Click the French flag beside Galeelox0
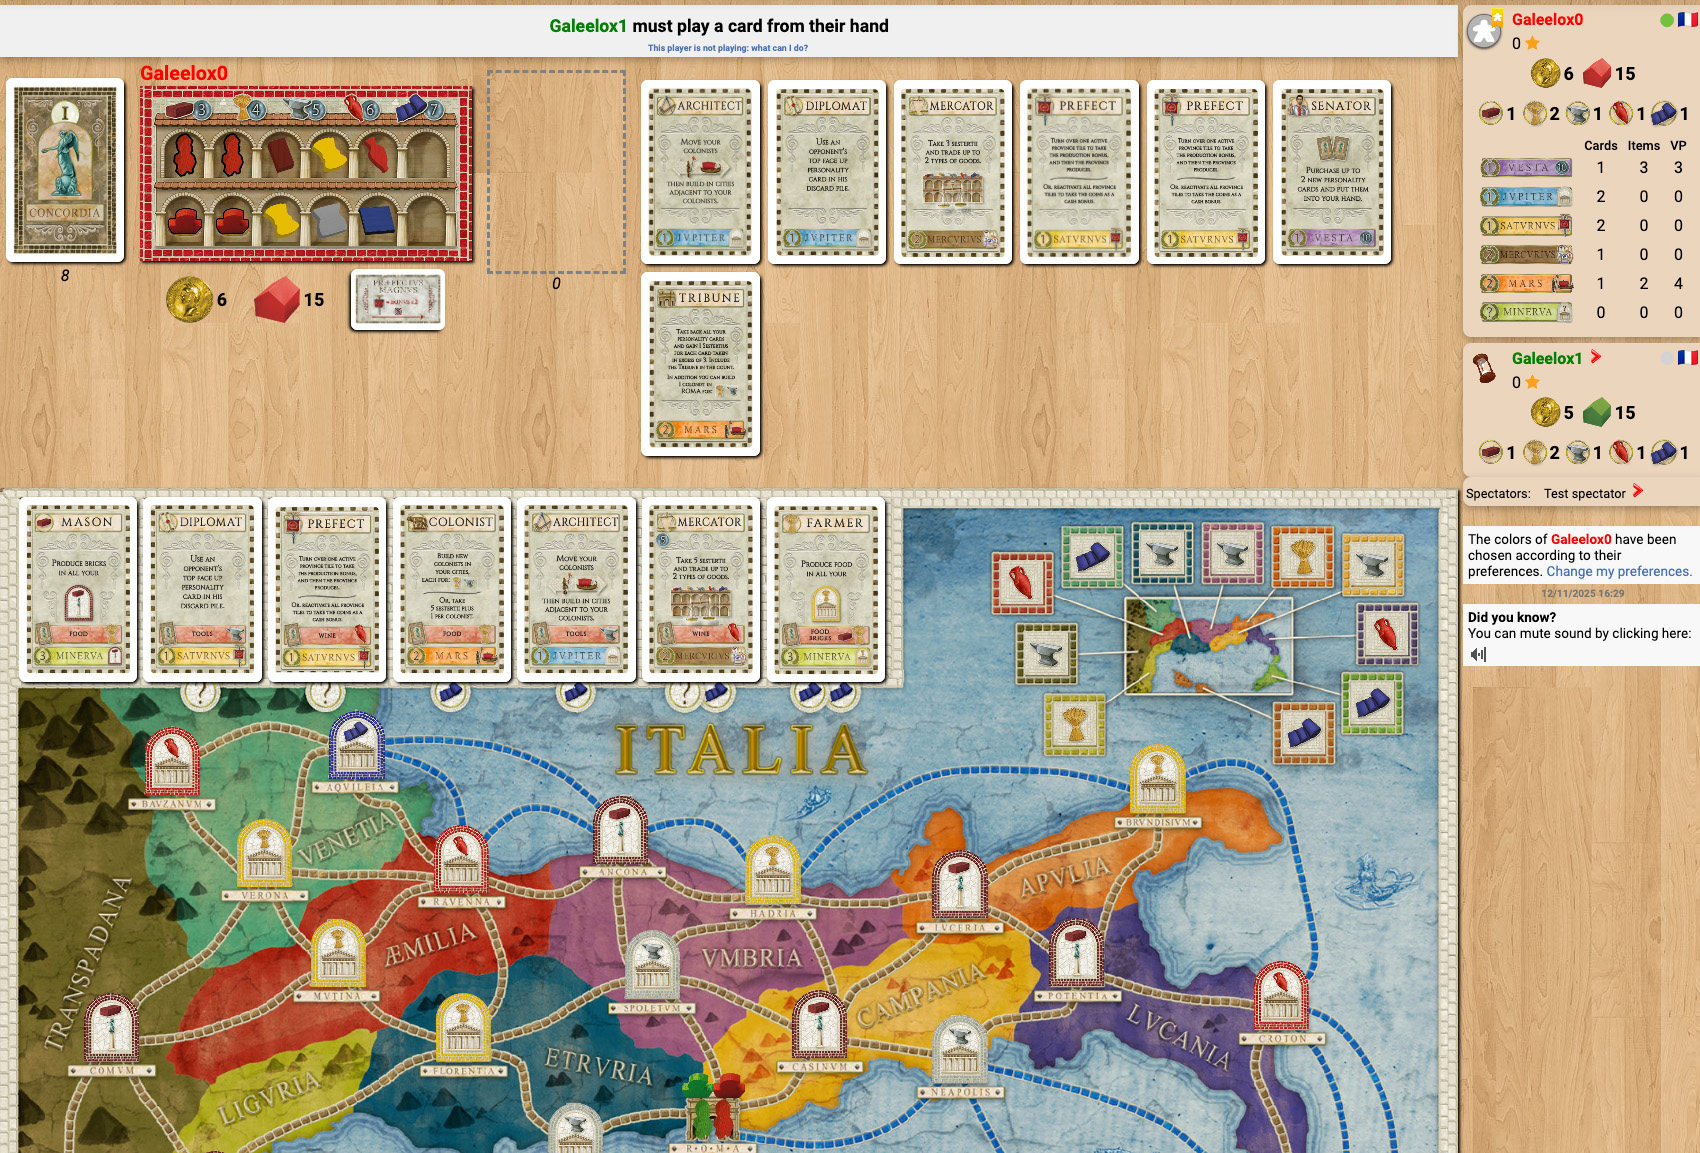The height and width of the screenshot is (1153, 1700). coord(1687,20)
